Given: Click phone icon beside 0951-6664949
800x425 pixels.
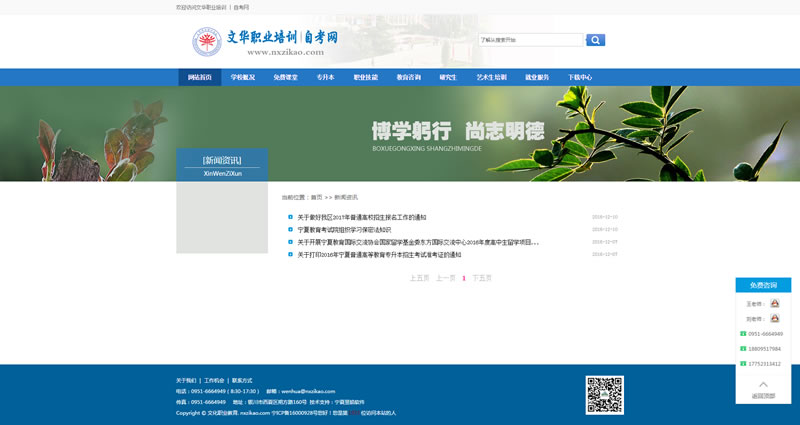Looking at the screenshot, I should 743,333.
